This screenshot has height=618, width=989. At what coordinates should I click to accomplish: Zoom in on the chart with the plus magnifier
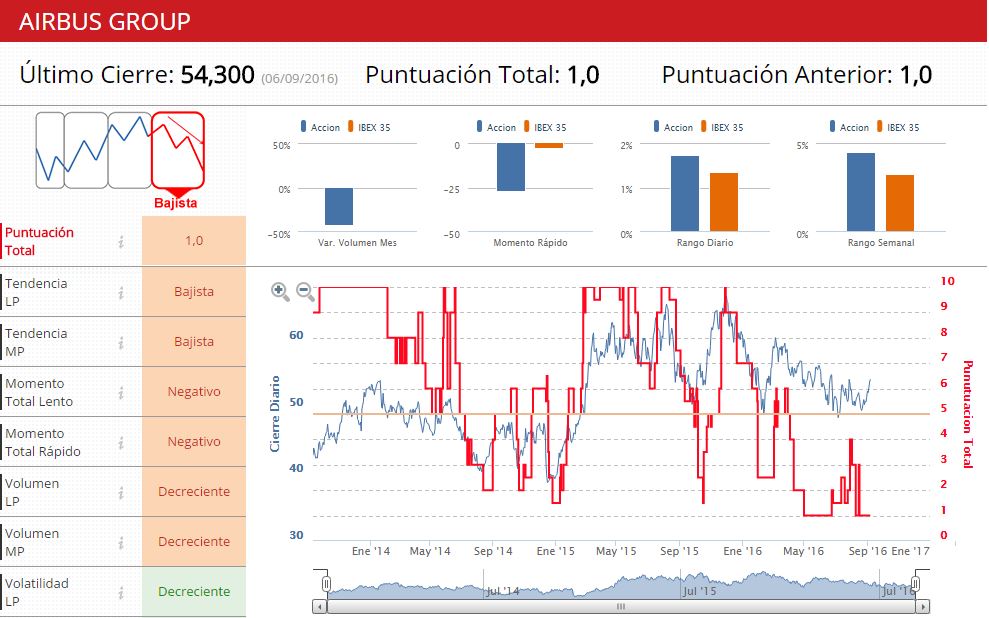[x=280, y=291]
